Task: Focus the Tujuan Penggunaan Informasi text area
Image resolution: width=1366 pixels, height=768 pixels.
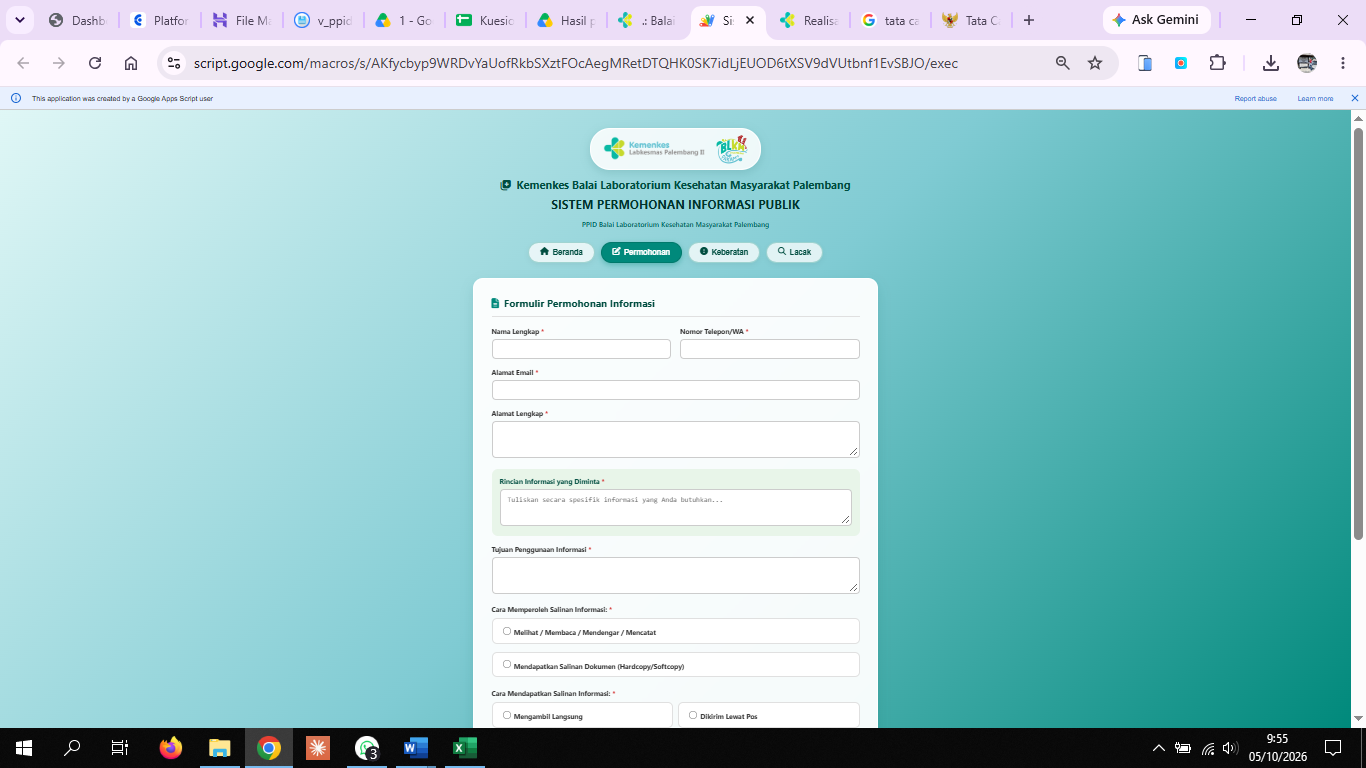Action: pyautogui.click(x=676, y=575)
